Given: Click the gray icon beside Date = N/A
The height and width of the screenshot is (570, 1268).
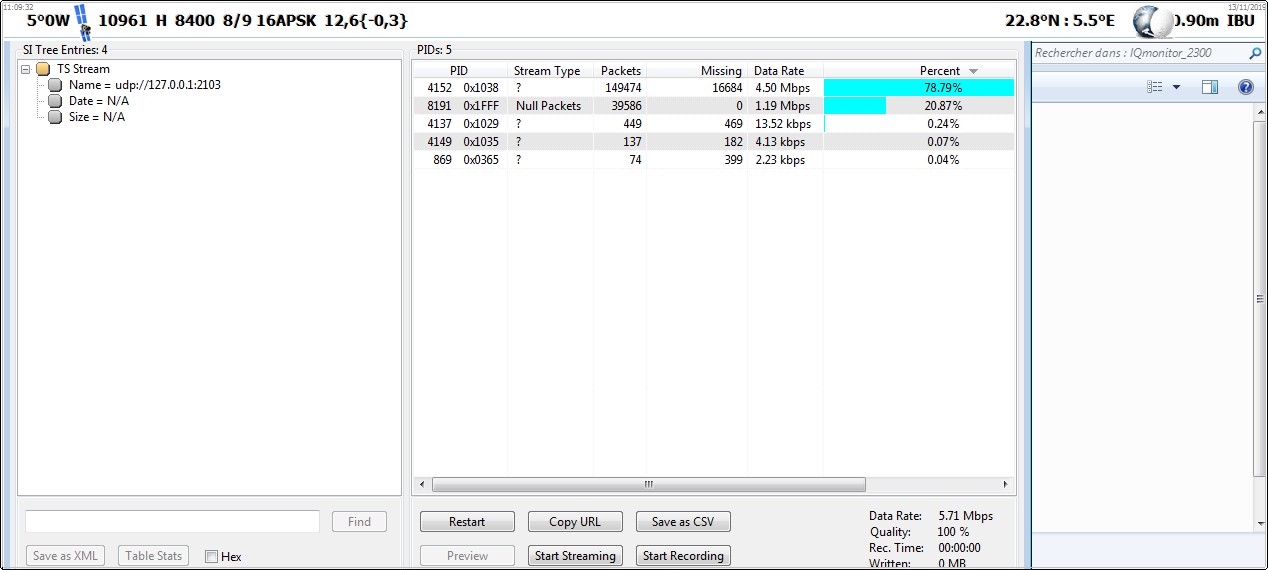Looking at the screenshot, I should (x=56, y=101).
